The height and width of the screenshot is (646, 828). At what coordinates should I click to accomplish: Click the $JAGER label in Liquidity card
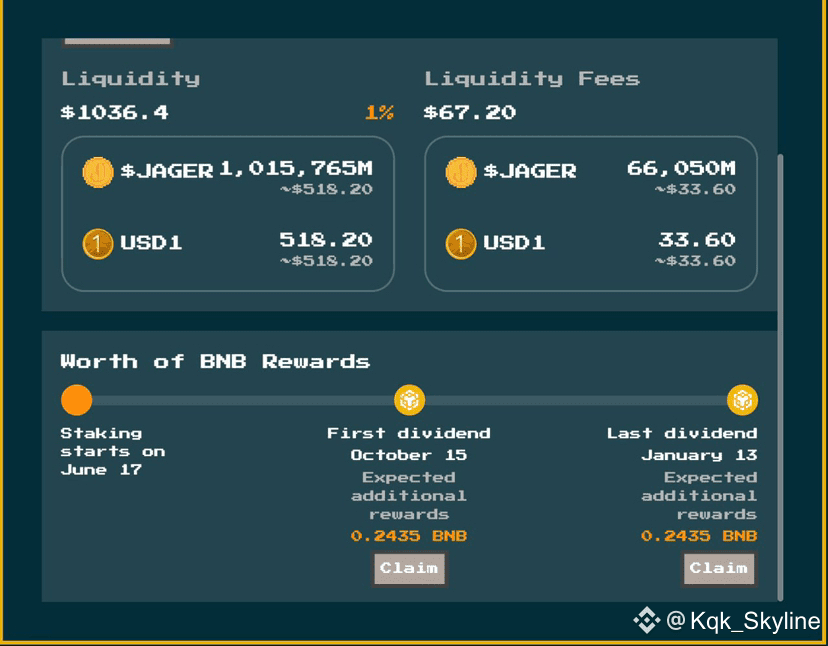pyautogui.click(x=167, y=171)
